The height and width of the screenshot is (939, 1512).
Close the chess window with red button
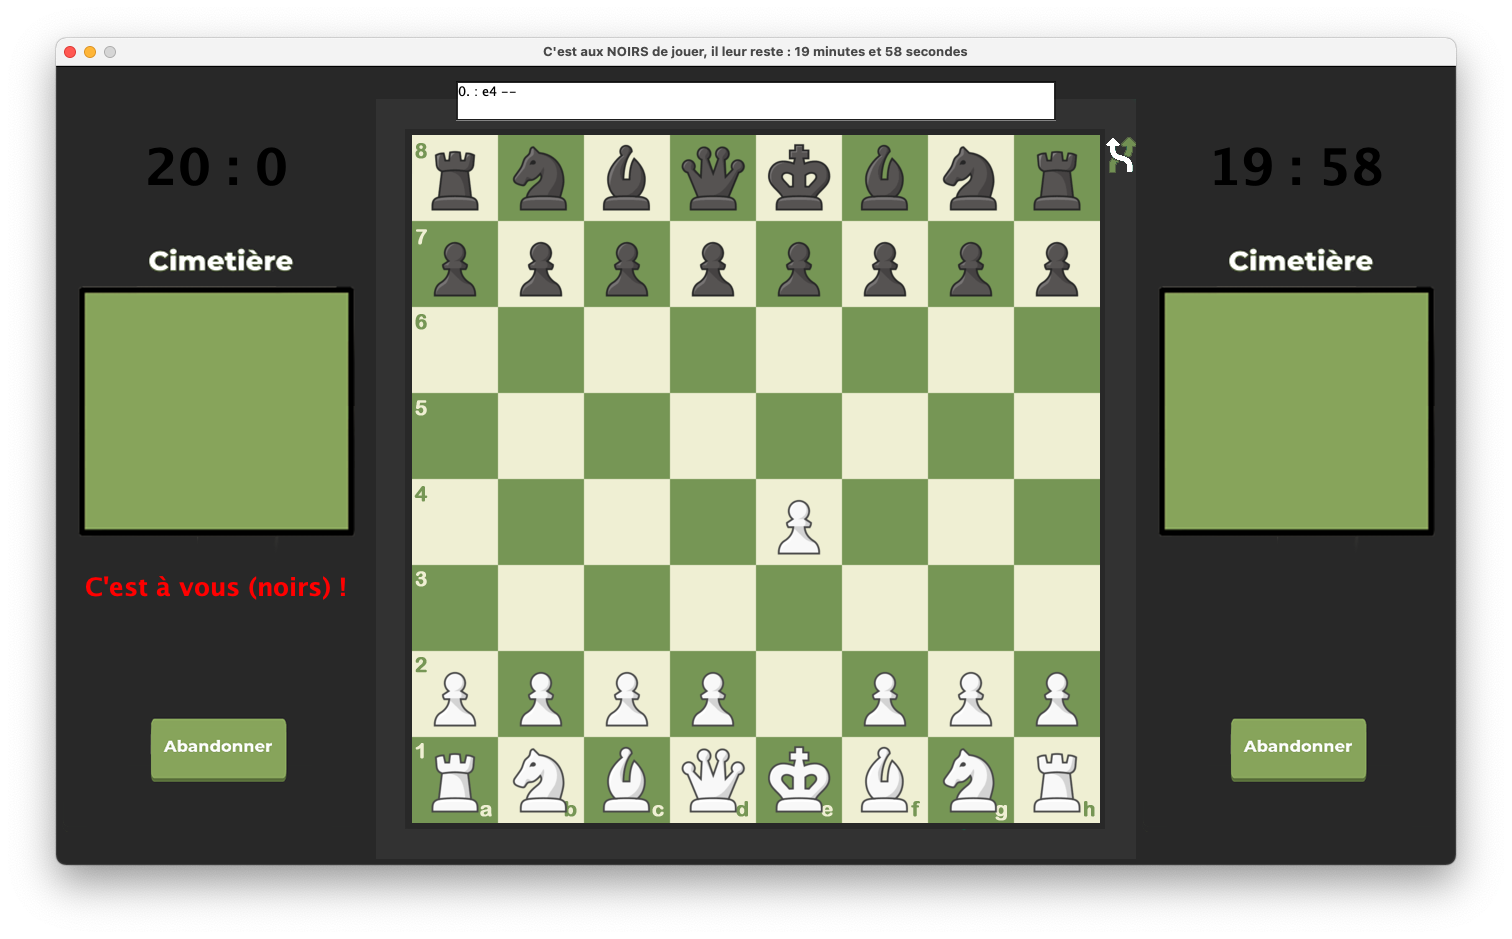(70, 52)
